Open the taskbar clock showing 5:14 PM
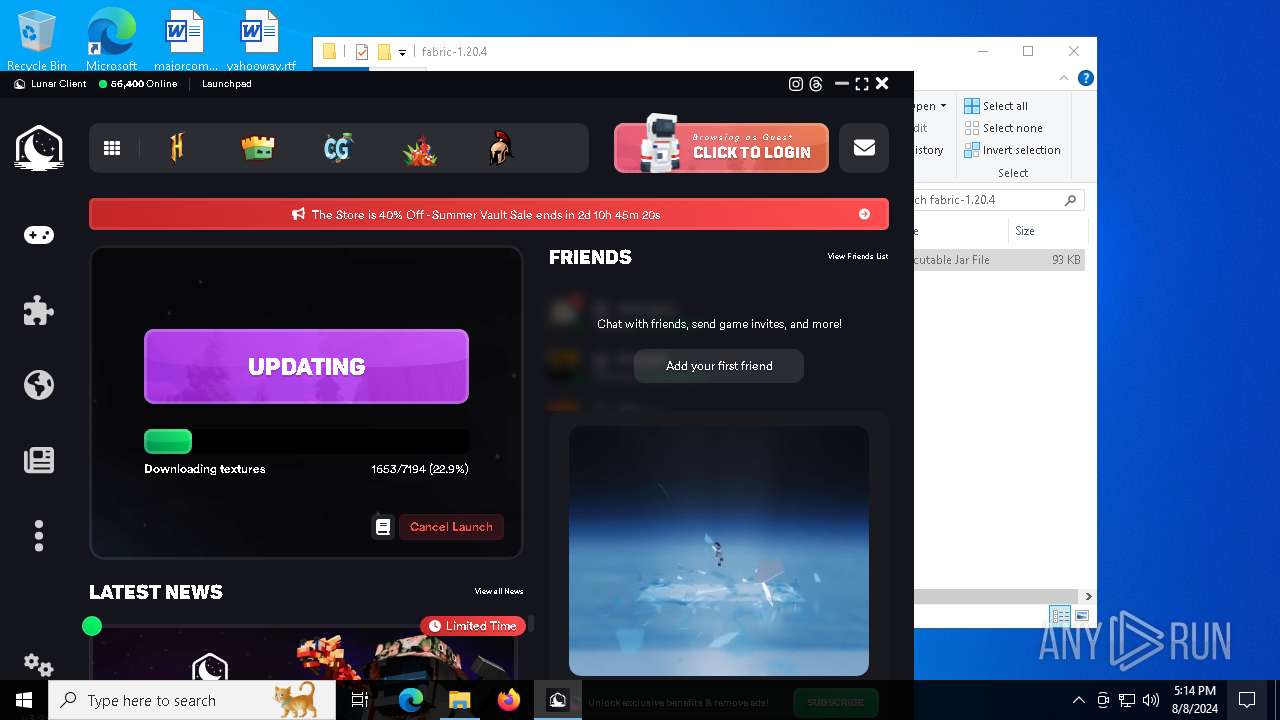Viewport: 1280px width, 720px height. 1195,700
